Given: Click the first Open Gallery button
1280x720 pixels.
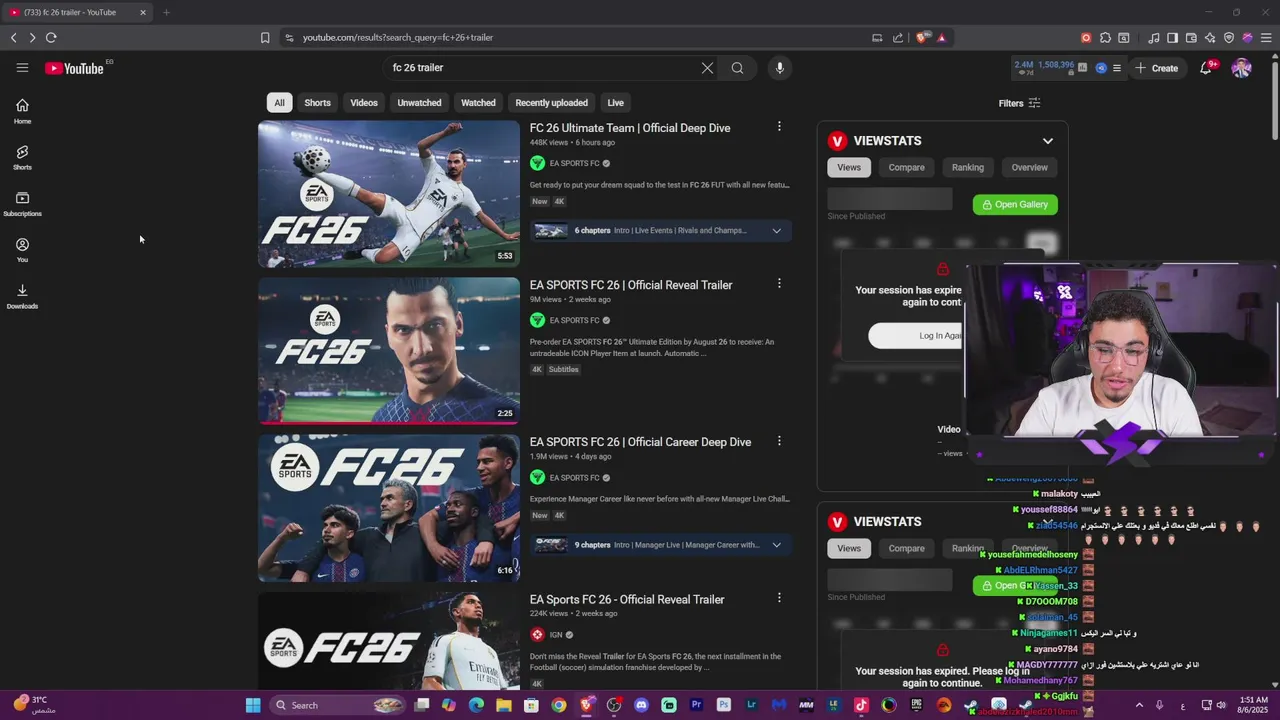Looking at the screenshot, I should [1015, 204].
